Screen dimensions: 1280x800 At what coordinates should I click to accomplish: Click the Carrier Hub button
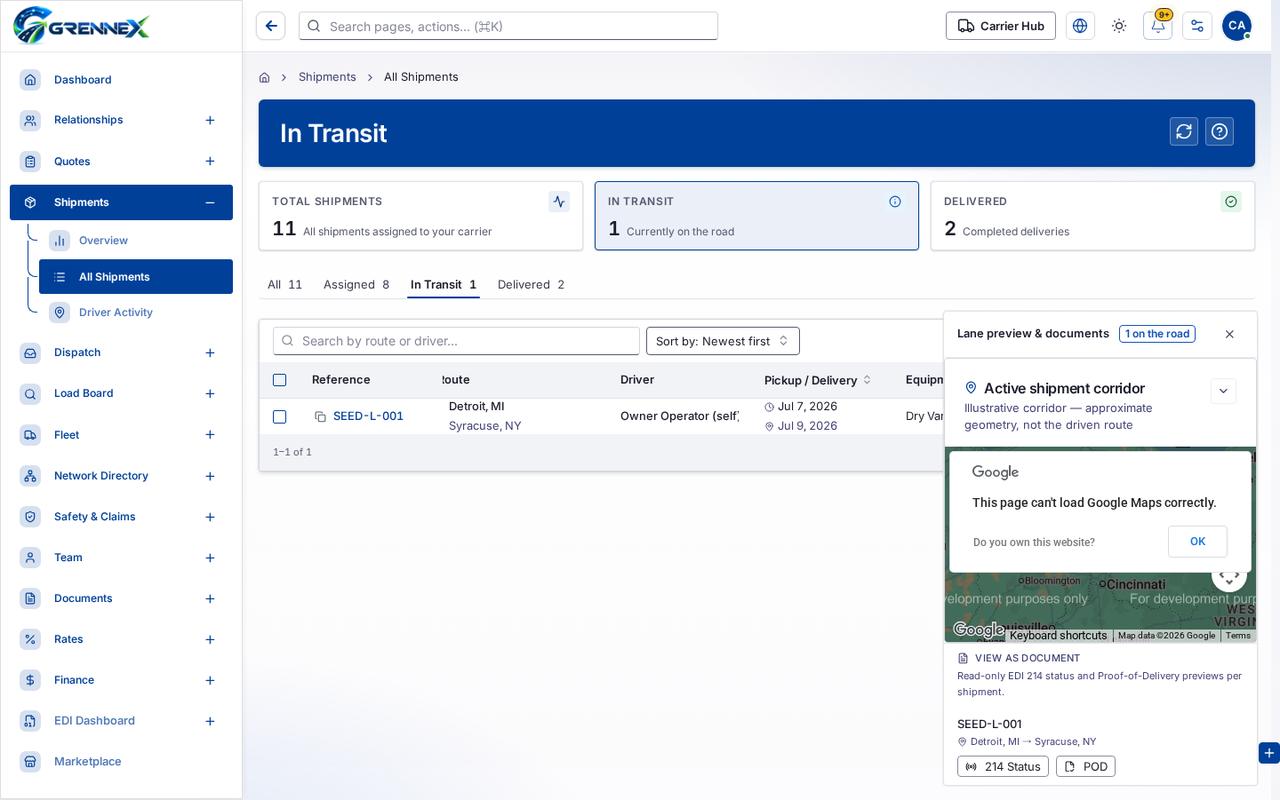click(x=1001, y=26)
